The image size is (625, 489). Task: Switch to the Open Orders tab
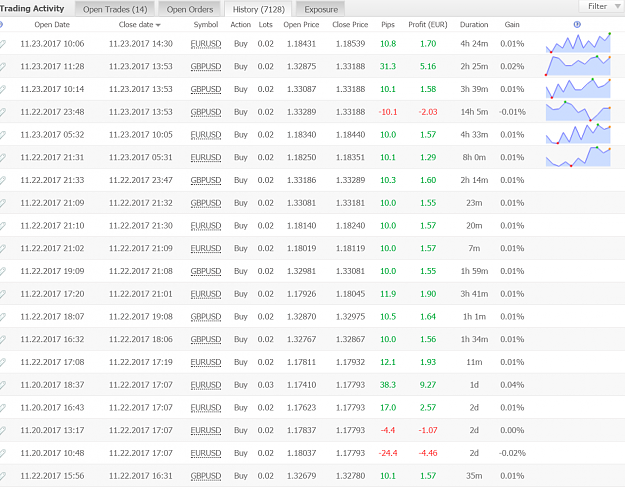190,9
